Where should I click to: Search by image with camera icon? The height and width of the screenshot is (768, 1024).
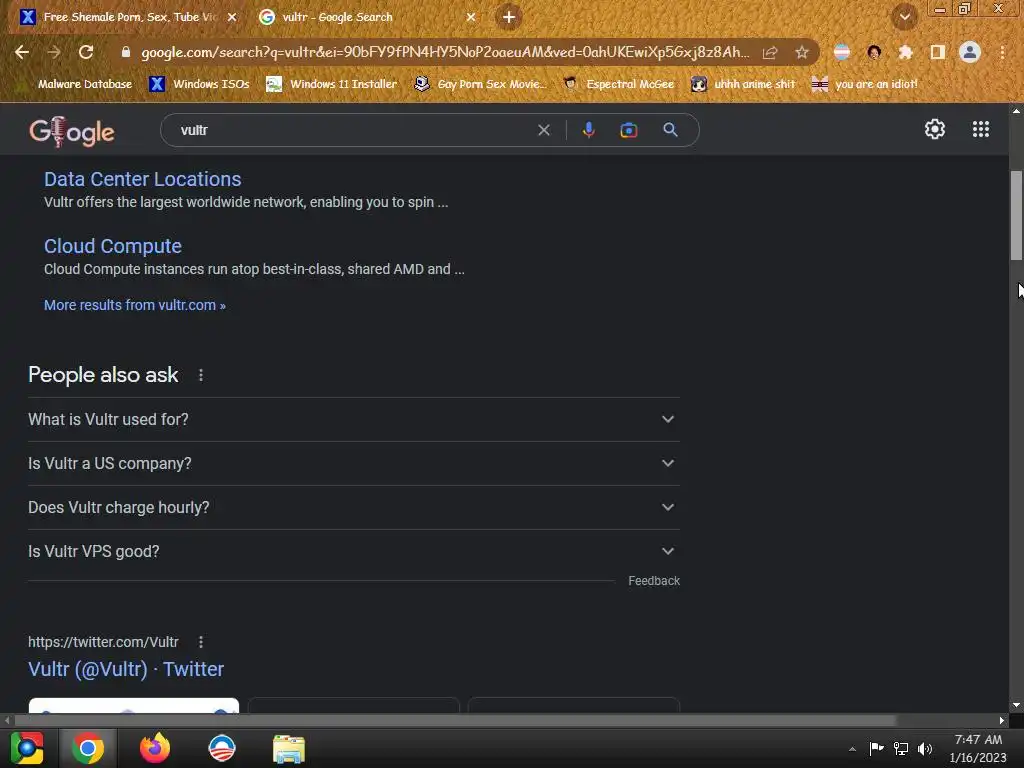(628, 130)
